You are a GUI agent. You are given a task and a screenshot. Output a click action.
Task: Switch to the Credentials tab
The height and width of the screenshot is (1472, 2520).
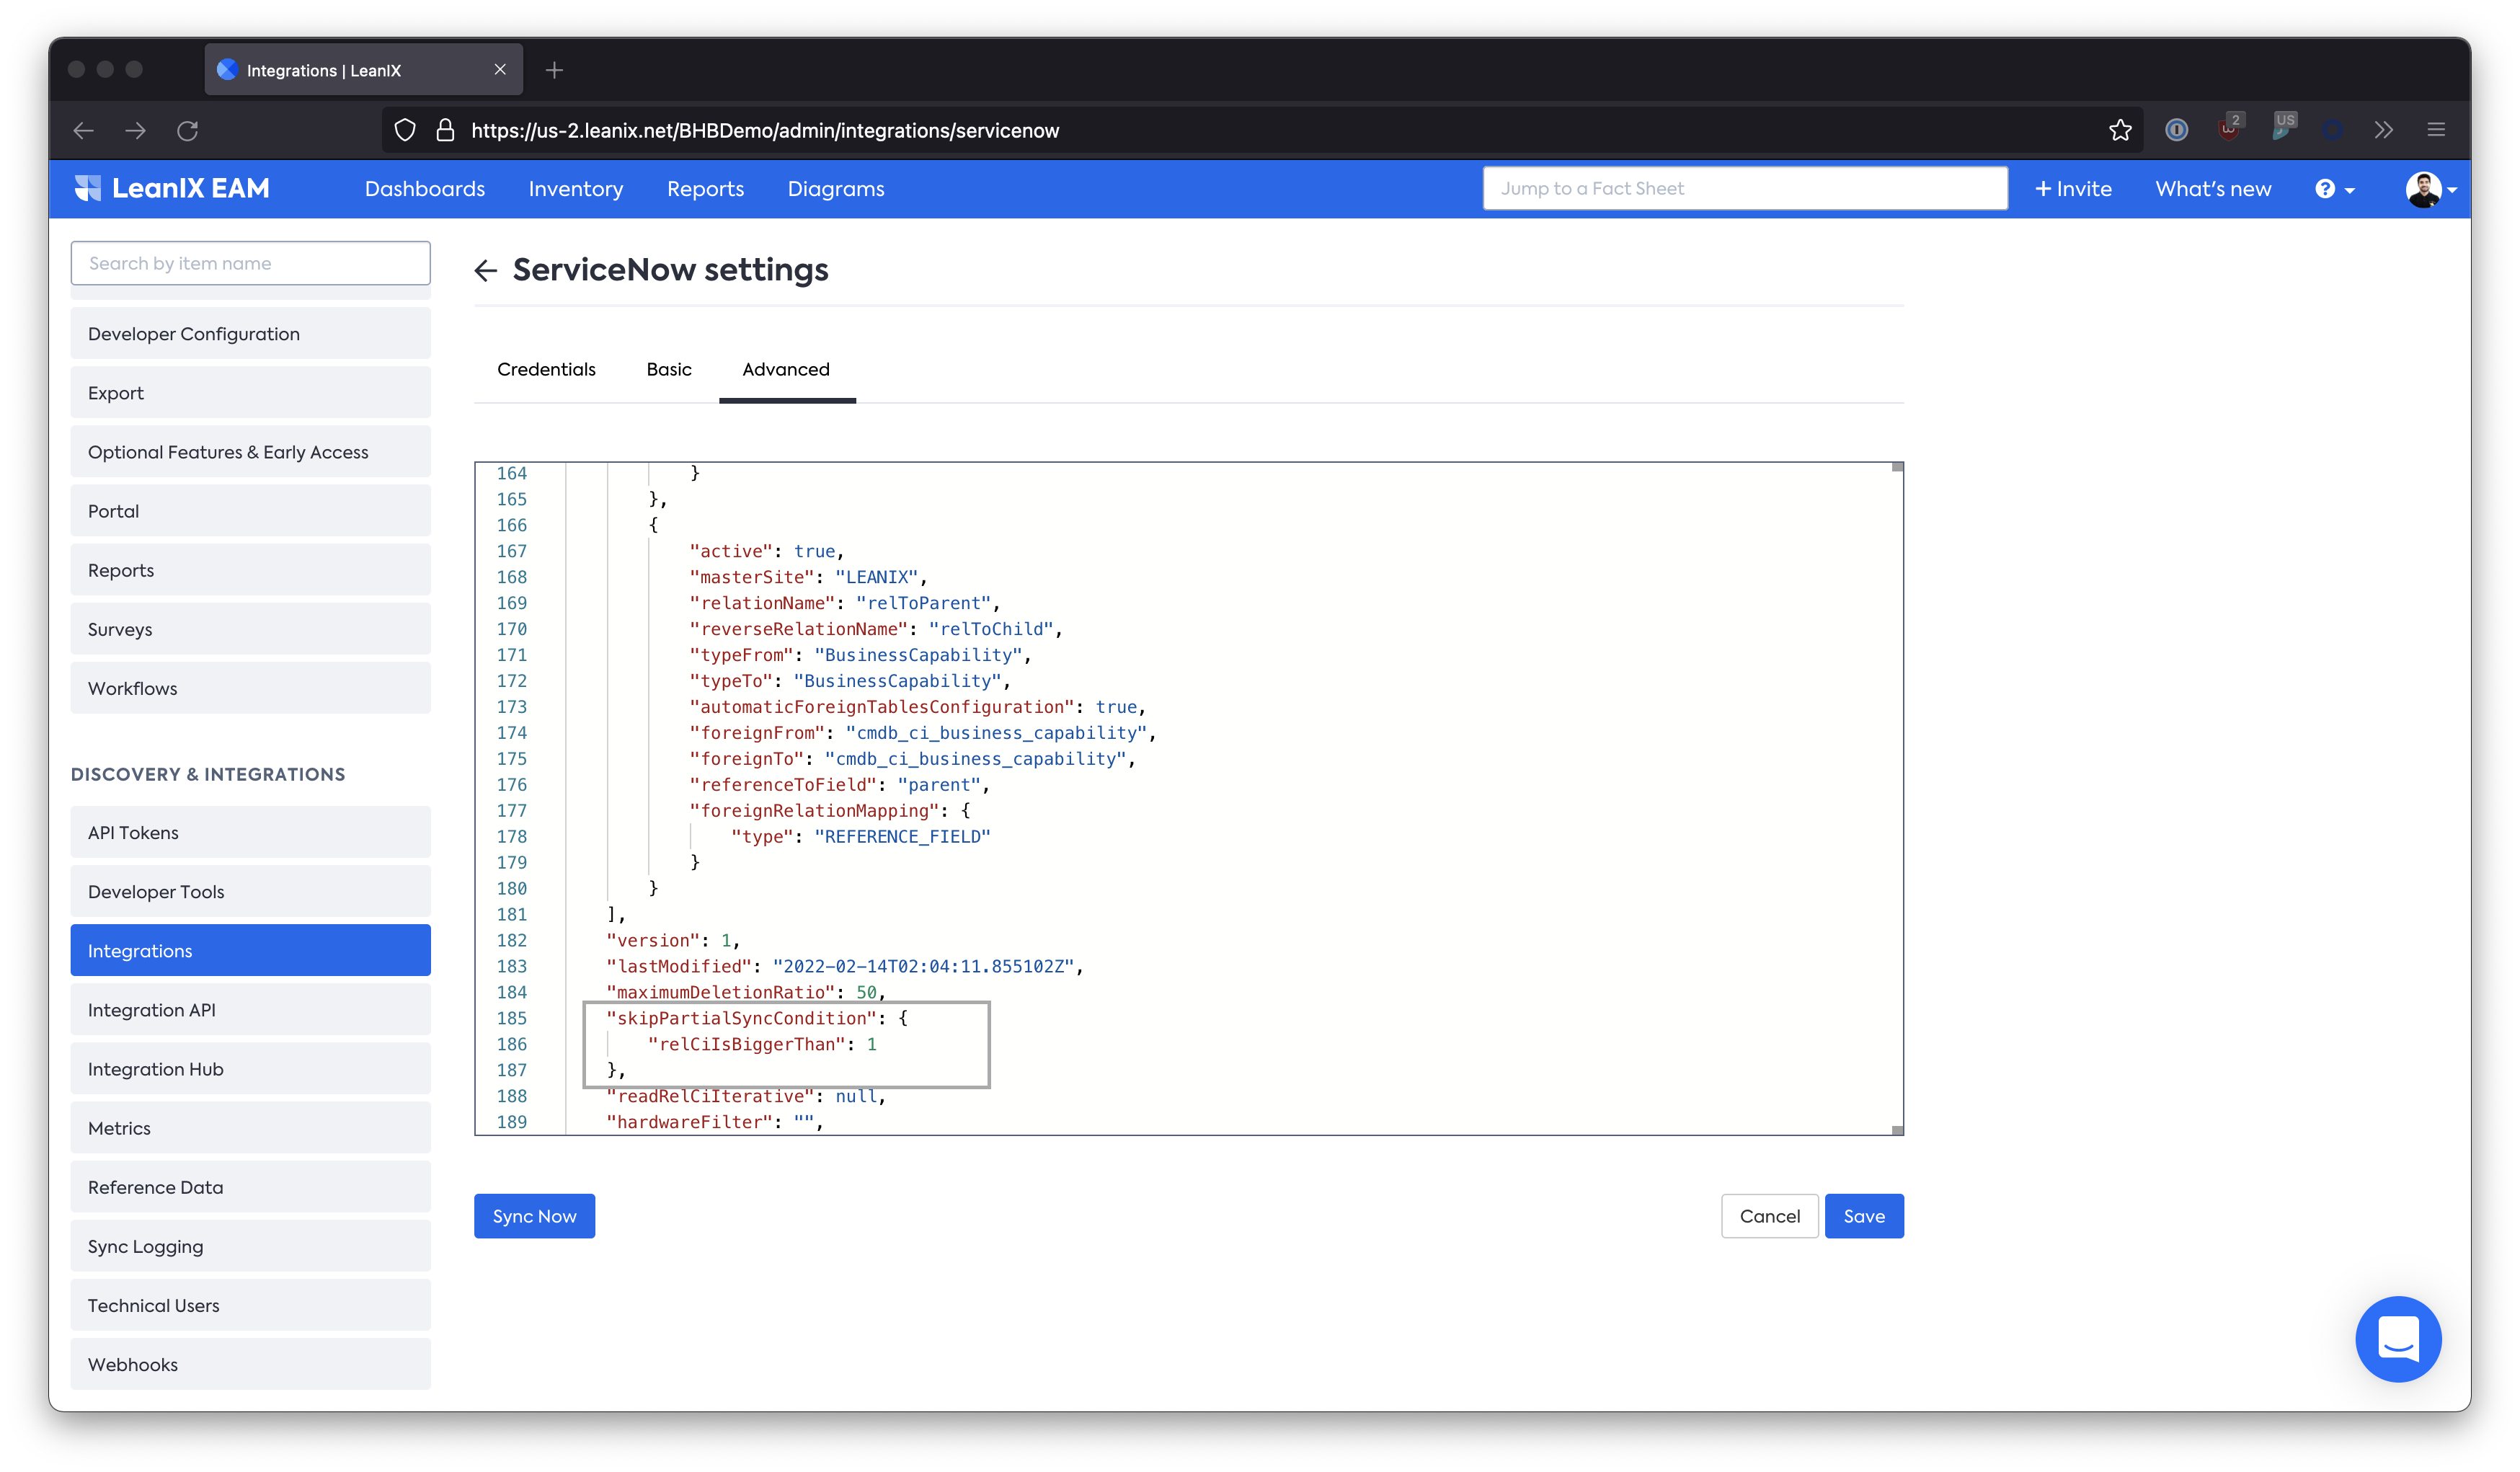pyautogui.click(x=546, y=369)
